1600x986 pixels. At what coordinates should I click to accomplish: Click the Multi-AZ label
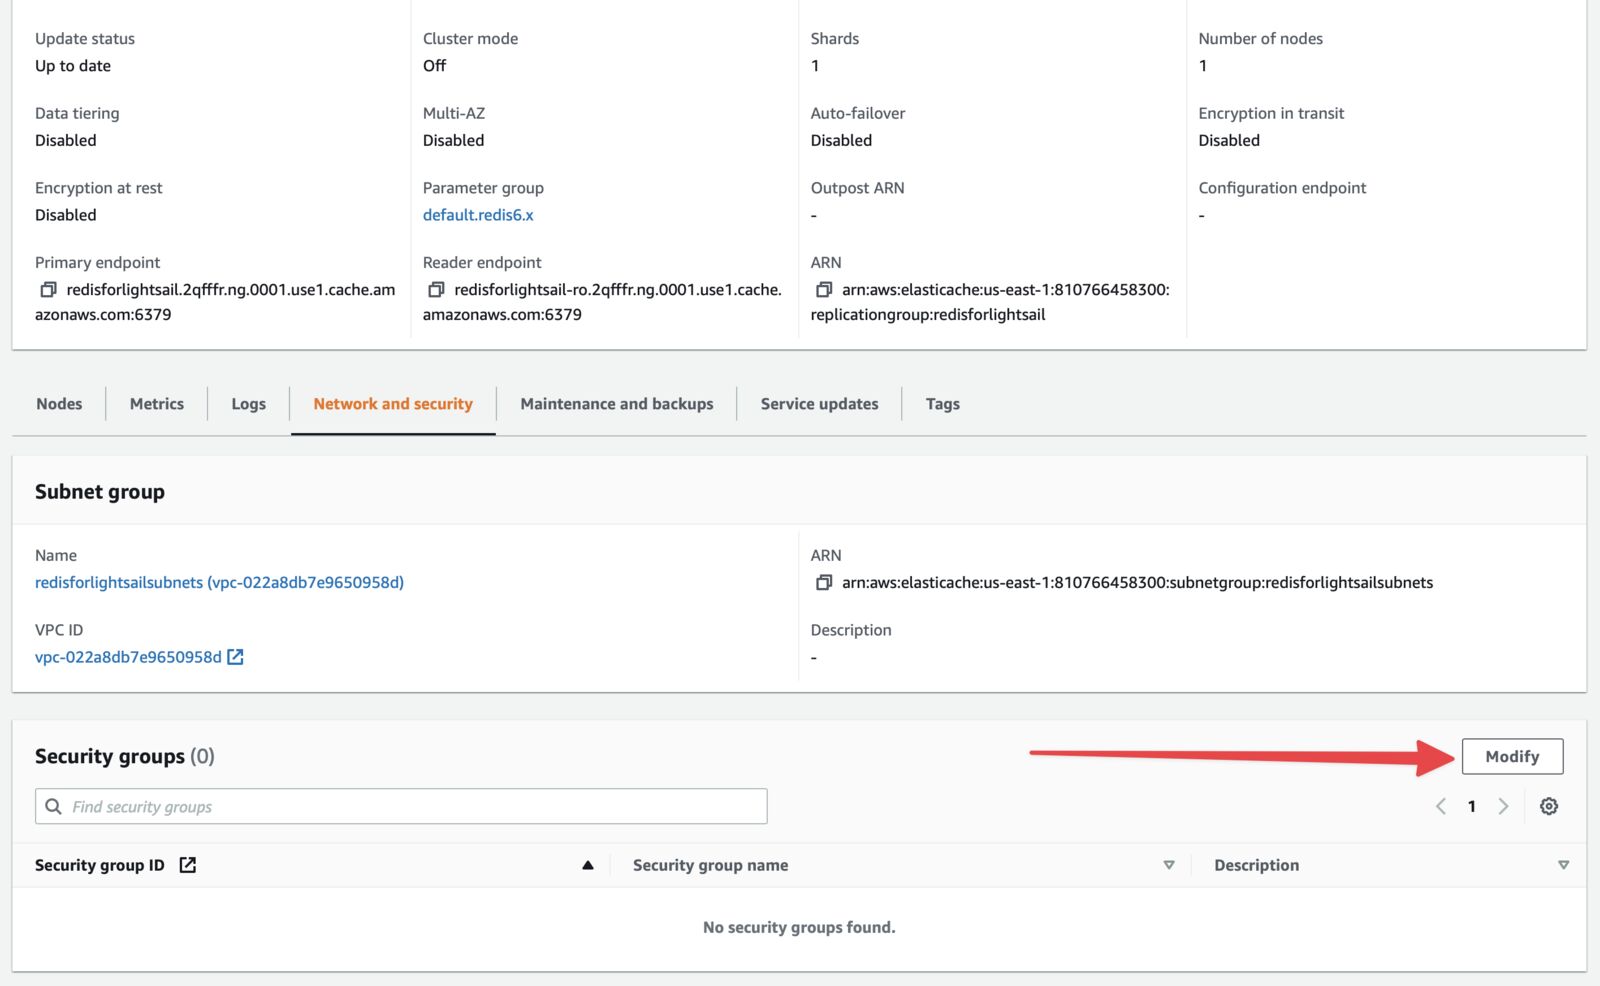tap(454, 114)
